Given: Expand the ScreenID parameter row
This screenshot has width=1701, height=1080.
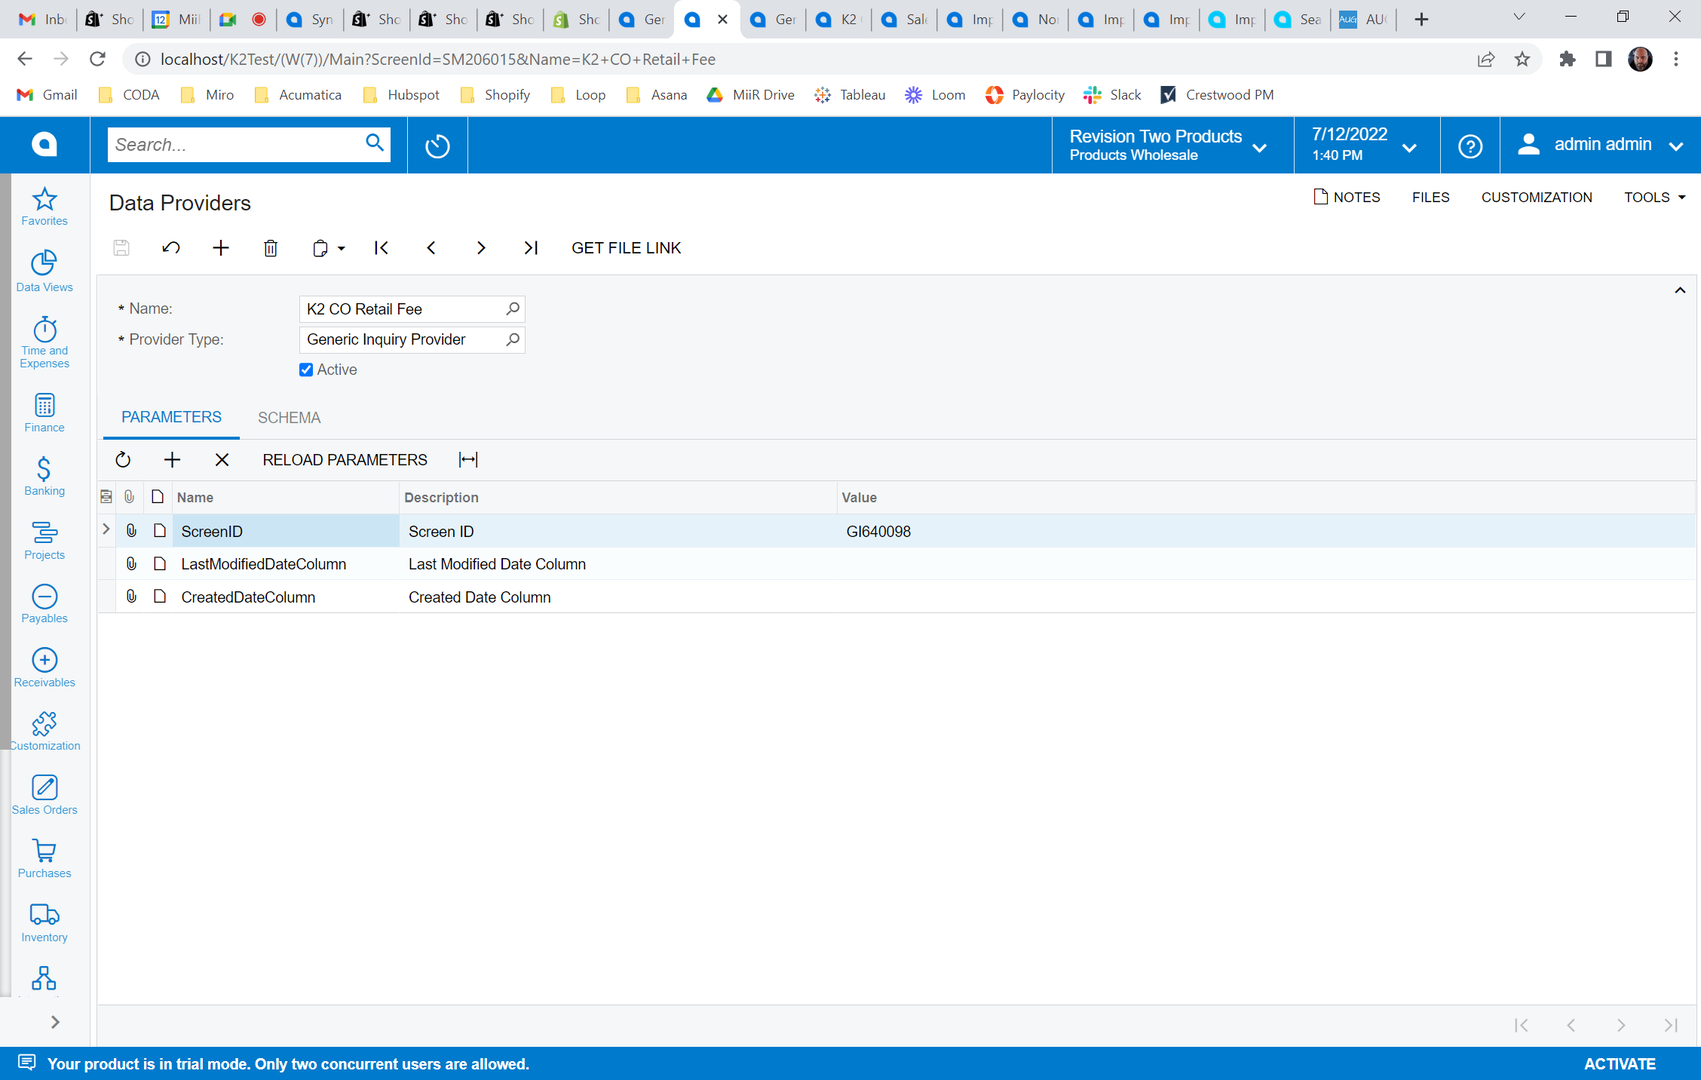Looking at the screenshot, I should 105,530.
